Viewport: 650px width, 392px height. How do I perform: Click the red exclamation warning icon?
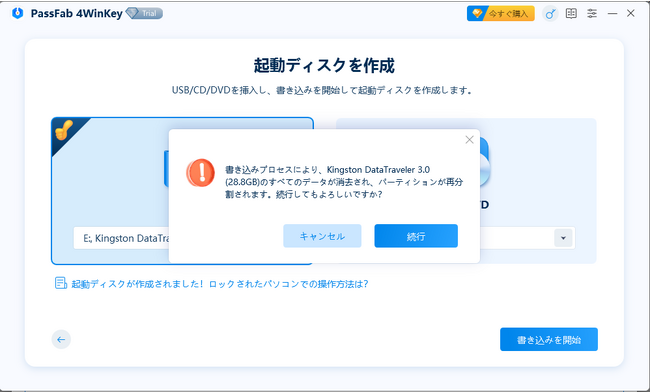point(201,172)
